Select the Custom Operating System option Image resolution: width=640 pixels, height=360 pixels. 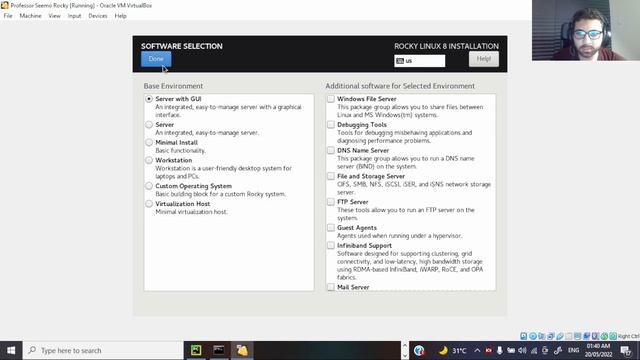(x=149, y=186)
